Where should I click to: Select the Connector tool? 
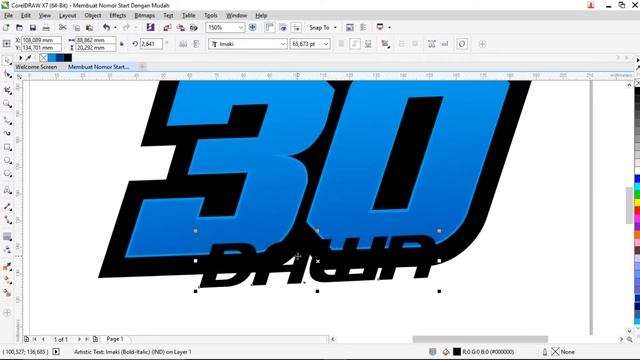[x=7, y=220]
